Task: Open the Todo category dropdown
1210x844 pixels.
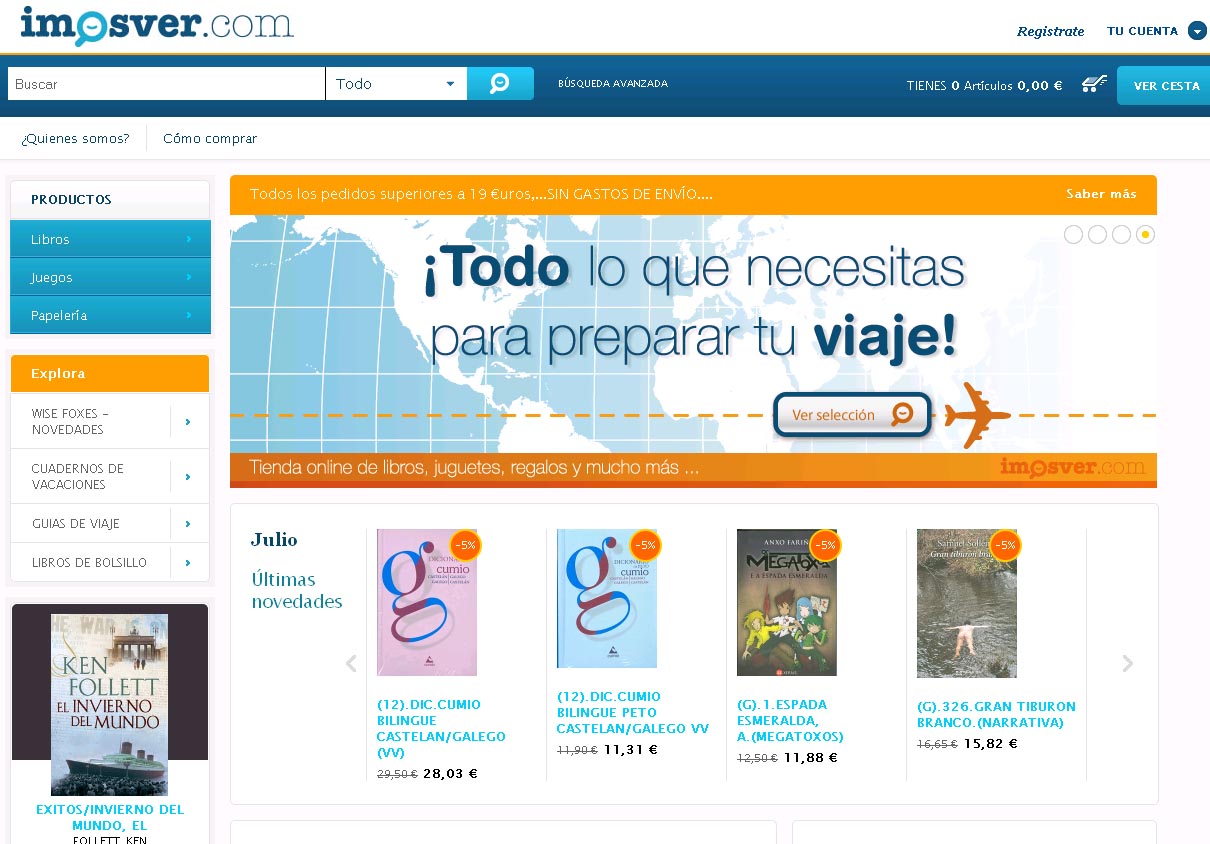Action: tap(396, 84)
